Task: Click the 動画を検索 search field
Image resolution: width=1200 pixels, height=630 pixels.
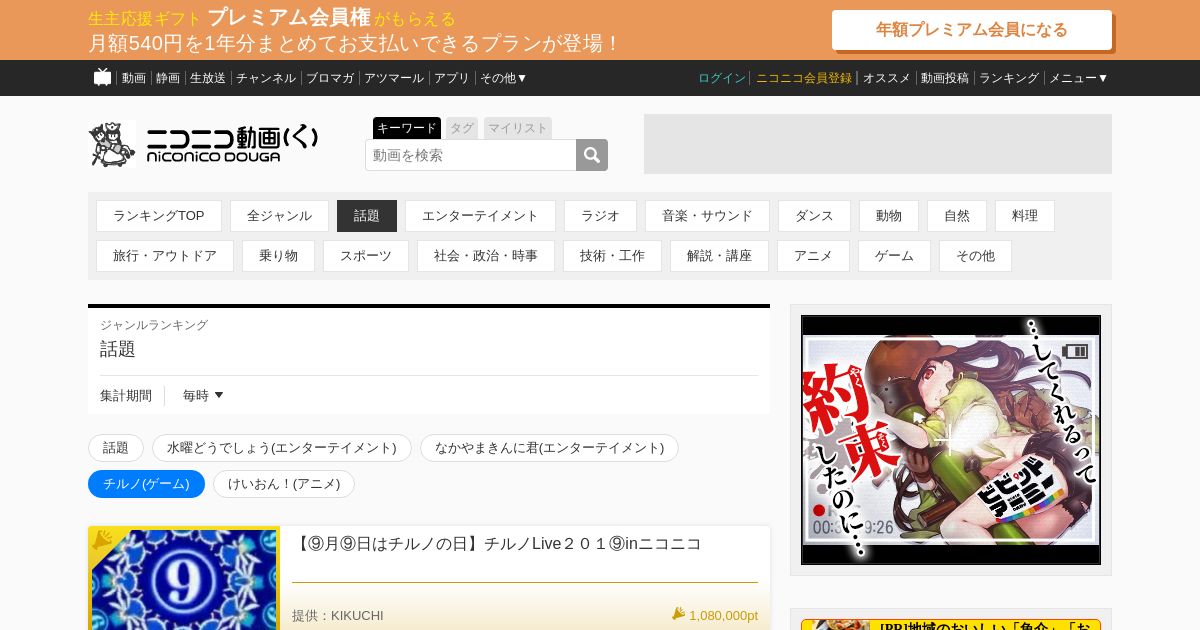Action: pyautogui.click(x=470, y=155)
